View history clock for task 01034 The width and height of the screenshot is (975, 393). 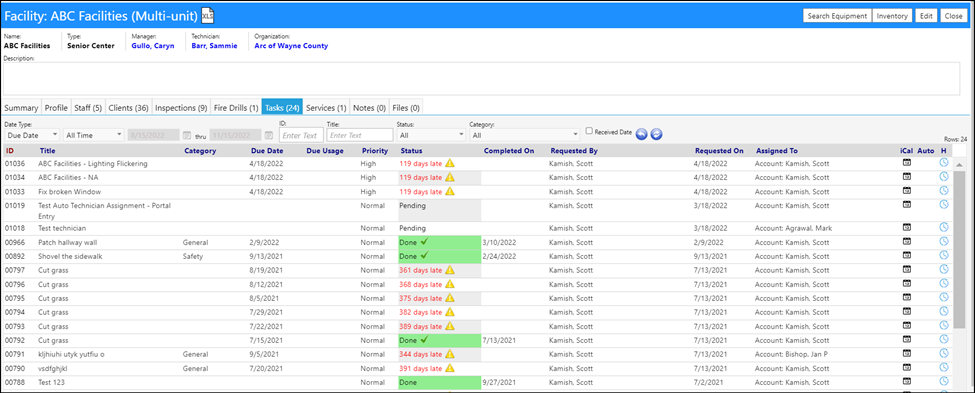point(943,177)
